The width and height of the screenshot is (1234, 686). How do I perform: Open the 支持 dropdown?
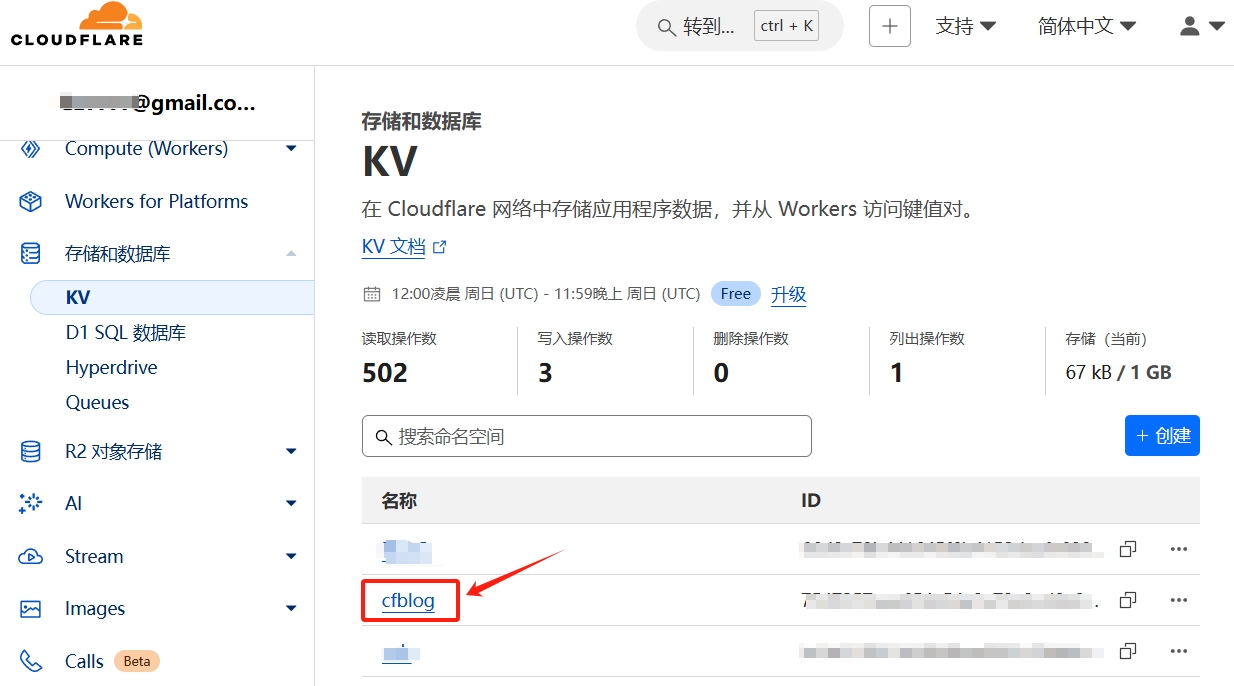coord(965,26)
